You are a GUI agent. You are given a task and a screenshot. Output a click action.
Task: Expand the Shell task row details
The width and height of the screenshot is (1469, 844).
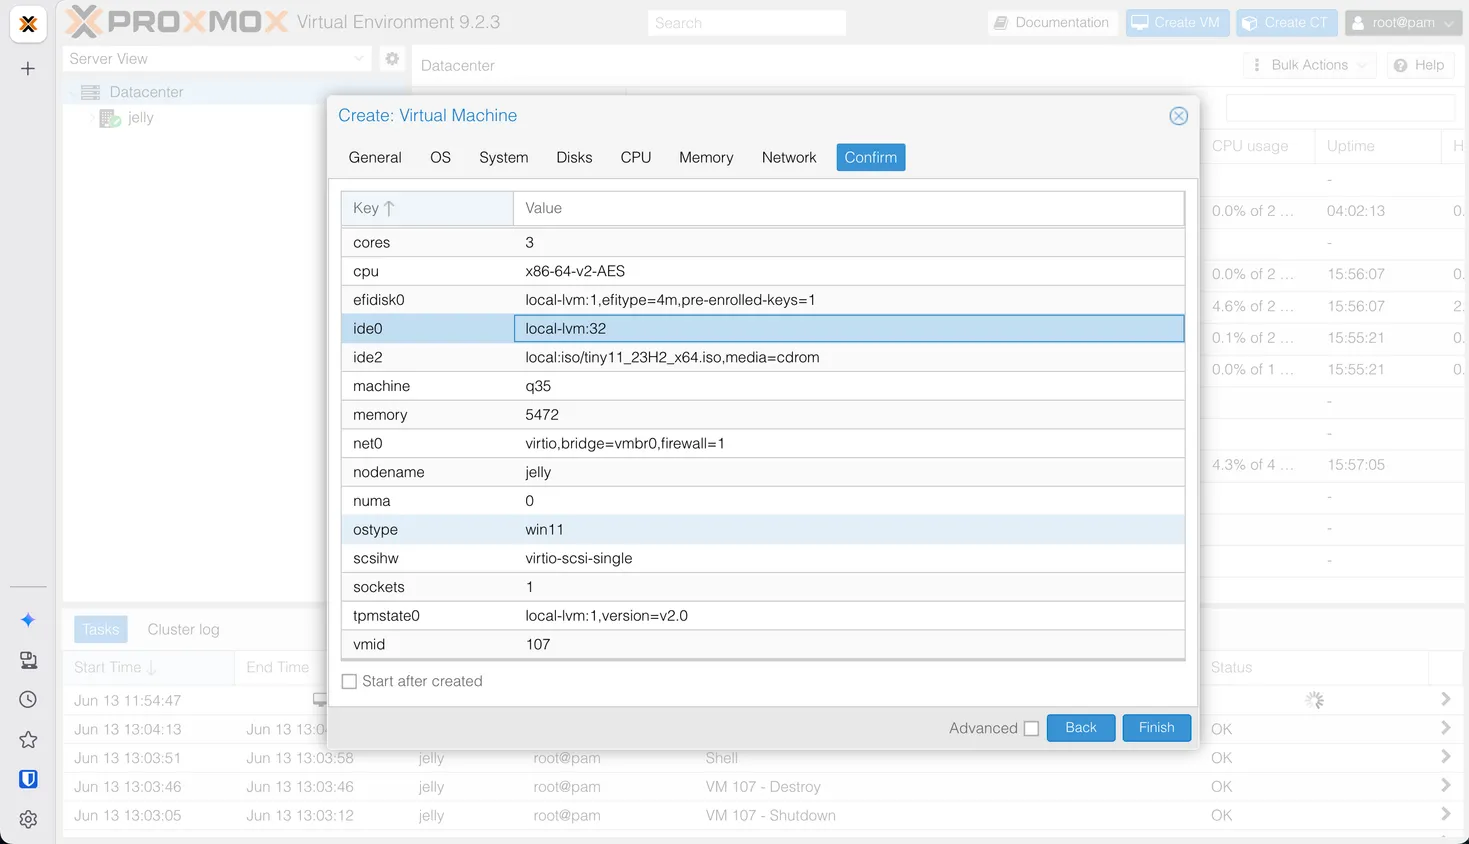pyautogui.click(x=1445, y=757)
